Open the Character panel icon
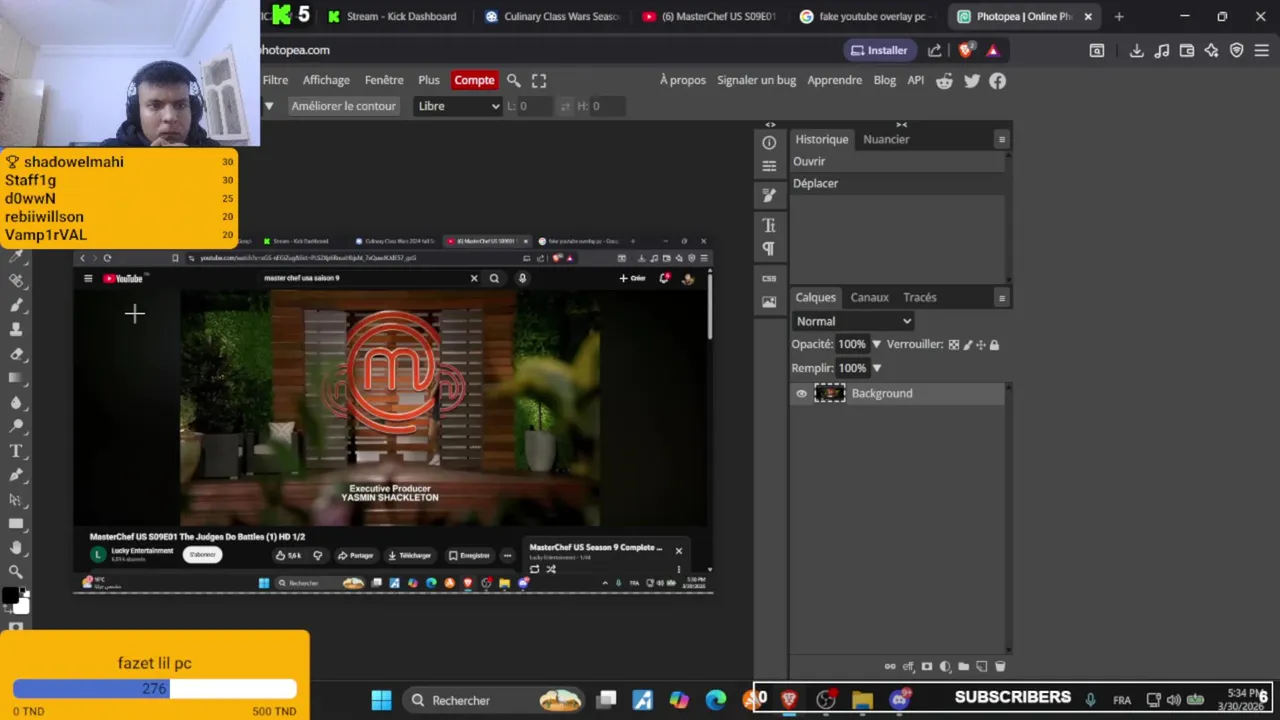 (769, 225)
